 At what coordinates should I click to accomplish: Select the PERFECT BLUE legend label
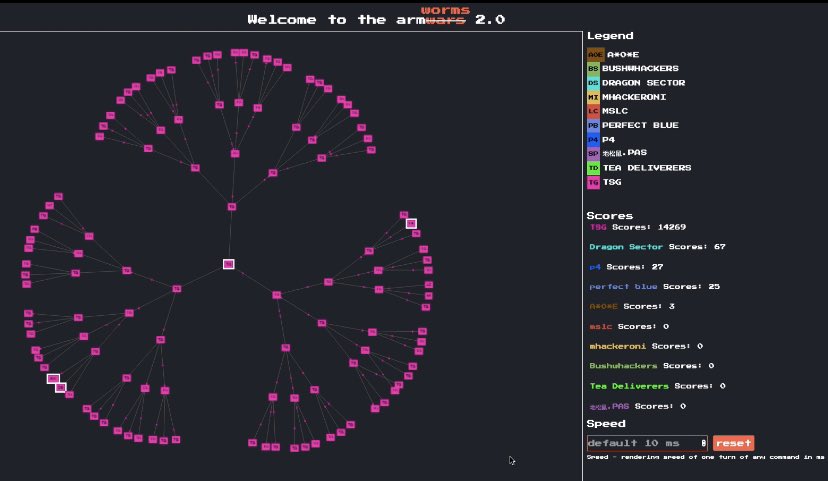(x=640, y=125)
